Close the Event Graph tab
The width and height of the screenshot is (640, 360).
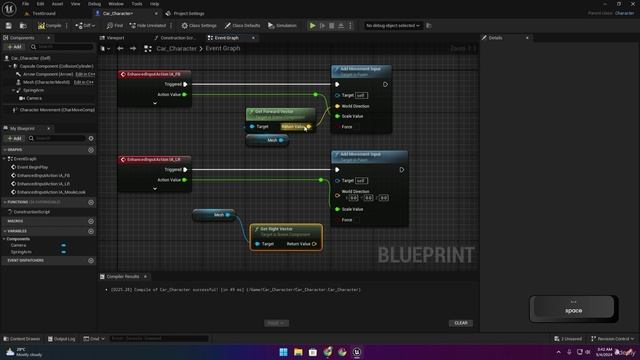pos(253,38)
